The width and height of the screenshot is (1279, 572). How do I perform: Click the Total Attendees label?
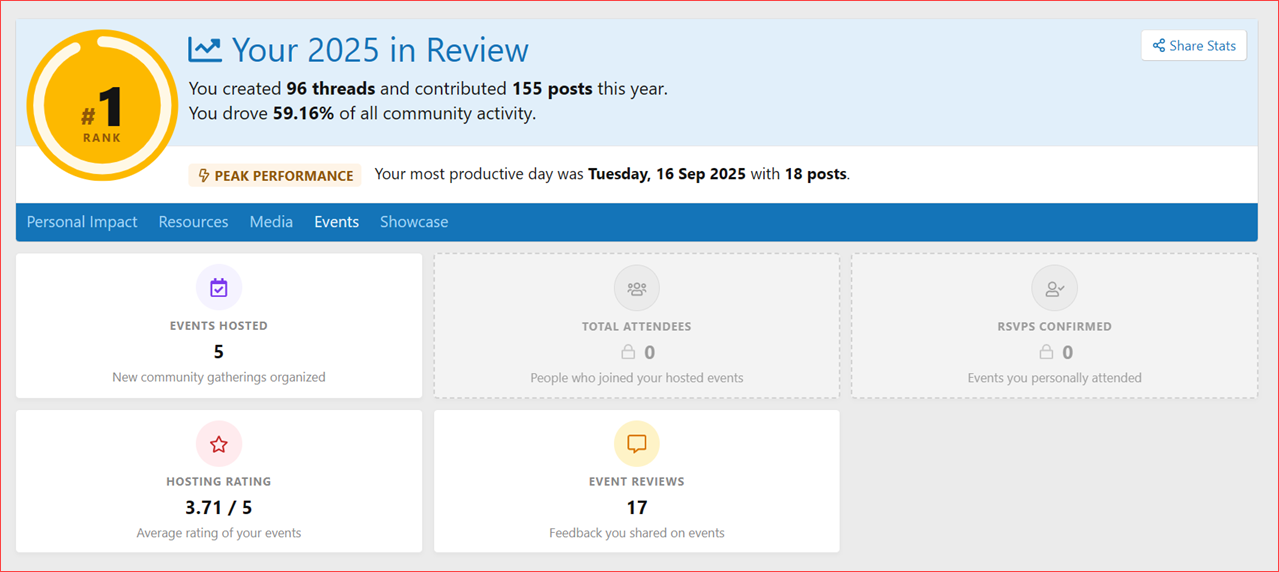pos(637,326)
